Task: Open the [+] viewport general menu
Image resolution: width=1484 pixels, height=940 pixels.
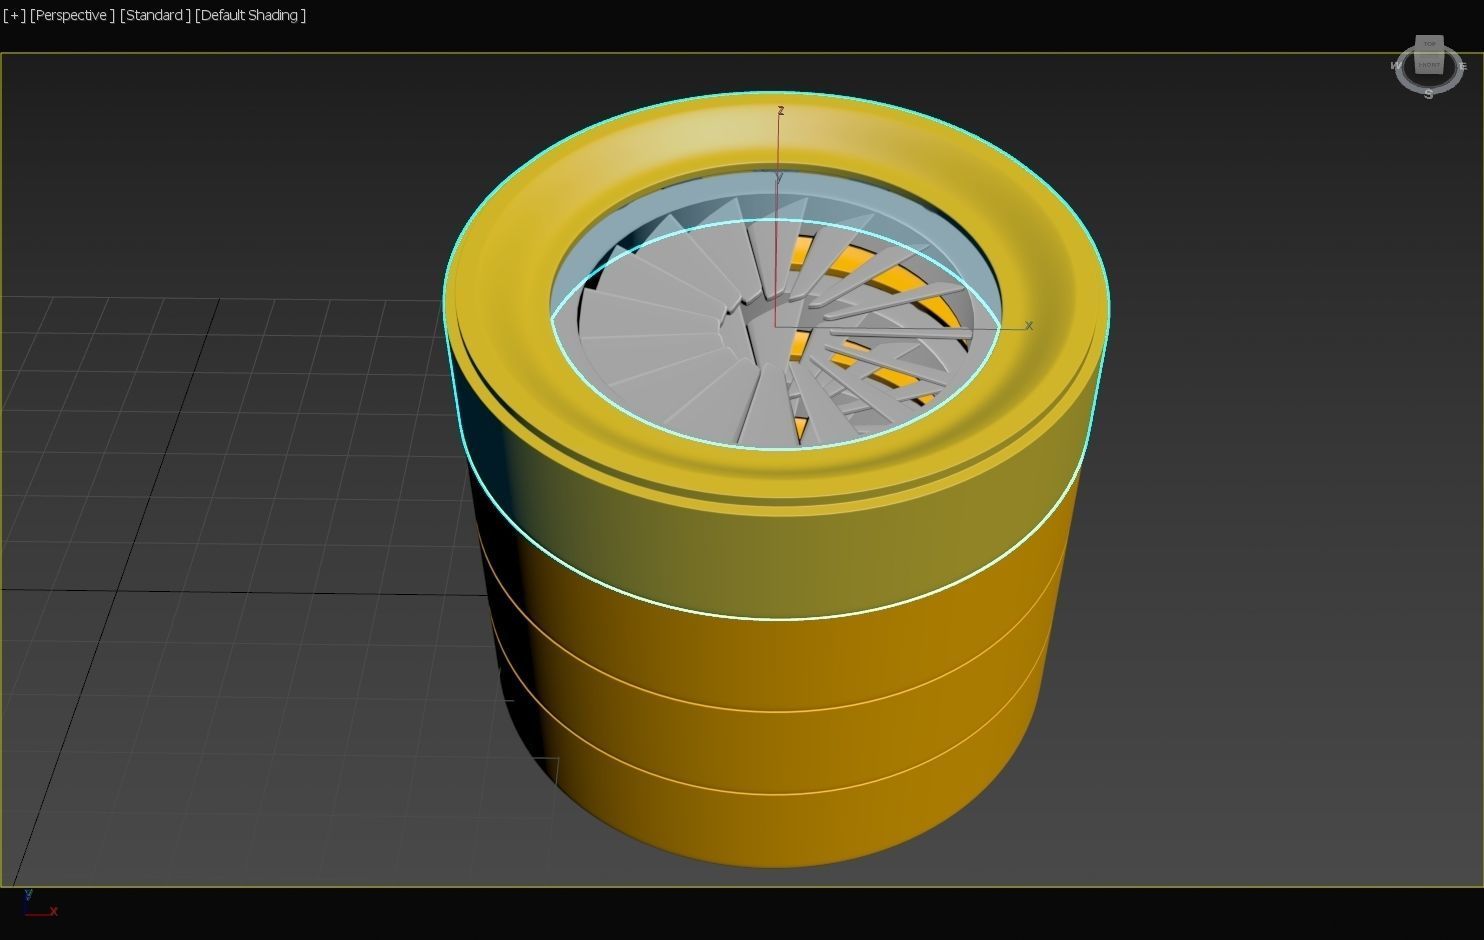Action: point(14,15)
